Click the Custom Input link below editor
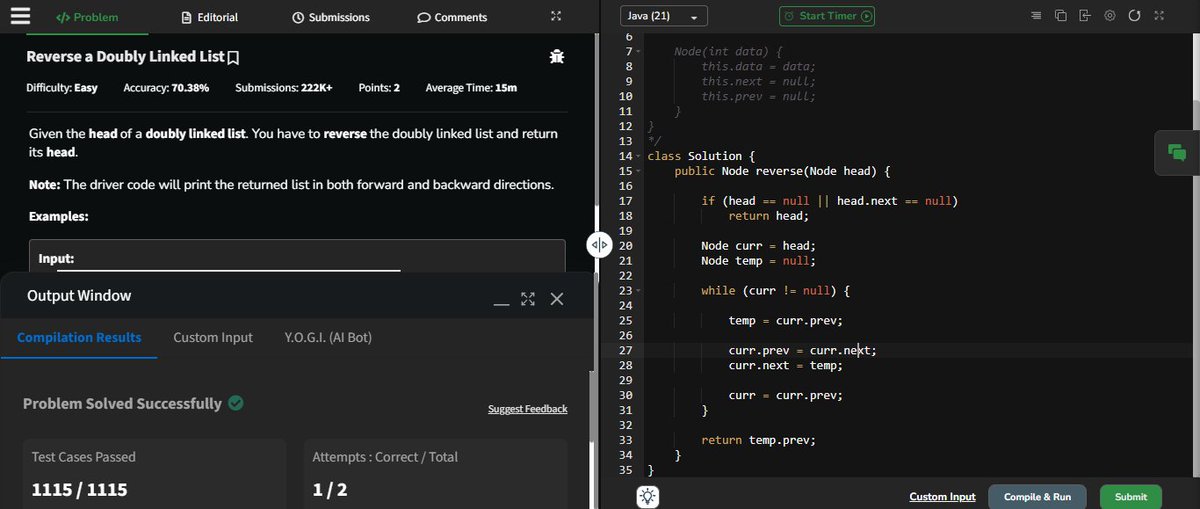This screenshot has height=509, width=1200. coord(942,497)
